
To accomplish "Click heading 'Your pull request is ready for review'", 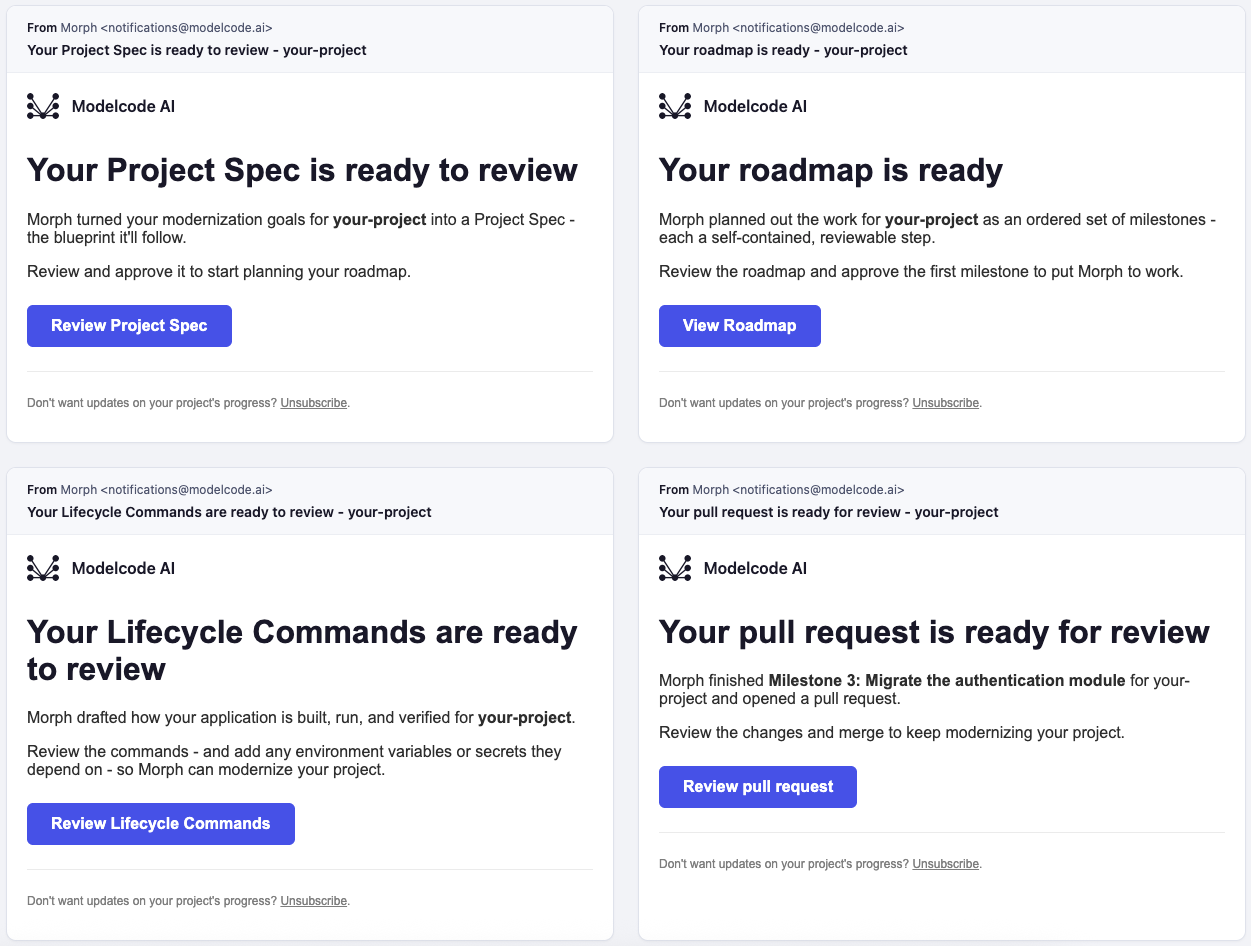I will pyautogui.click(x=934, y=632).
